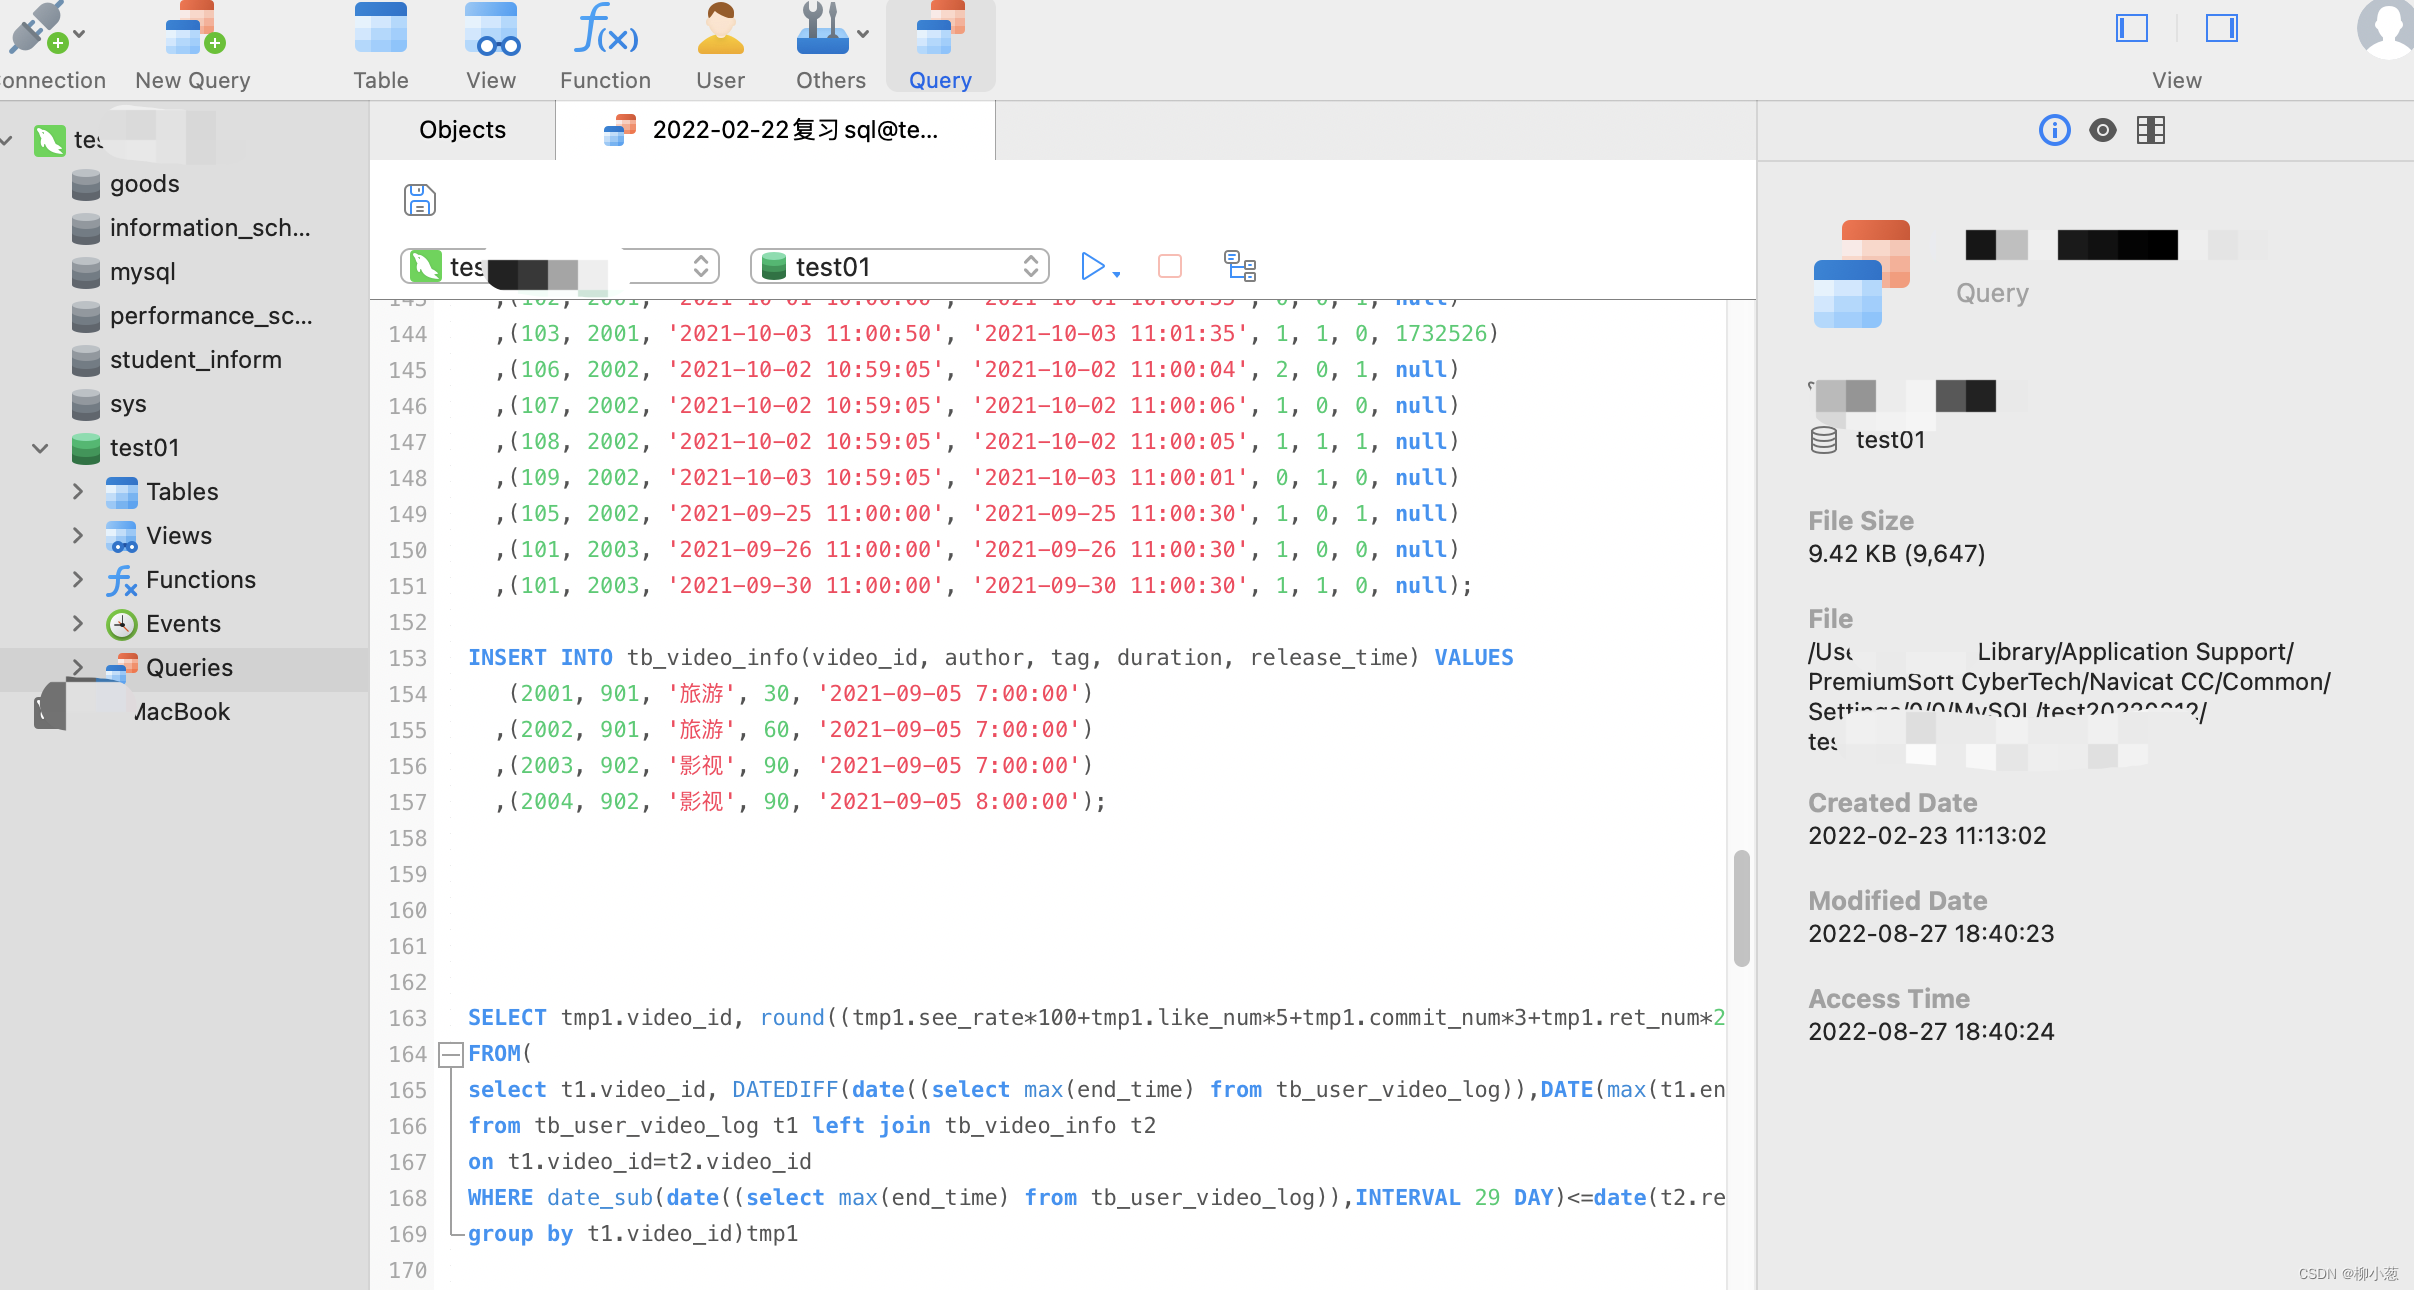Expand the Views tree item
Screen dimensions: 2414x1290
pos(77,535)
